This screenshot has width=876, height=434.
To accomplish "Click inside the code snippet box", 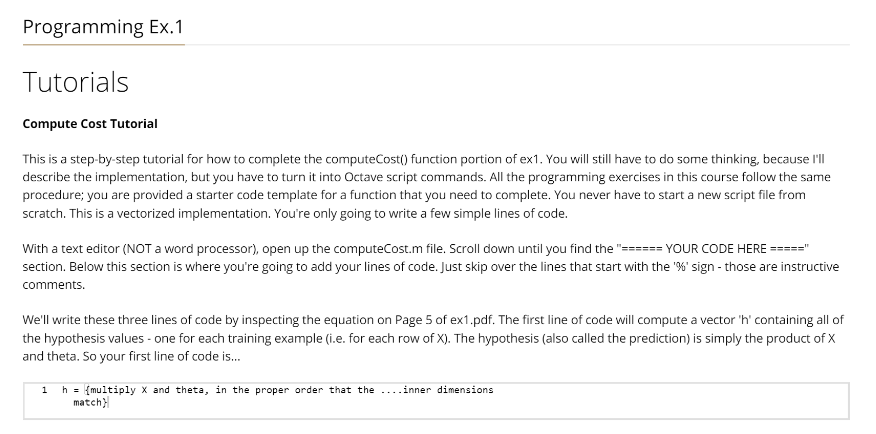I will [x=436, y=400].
